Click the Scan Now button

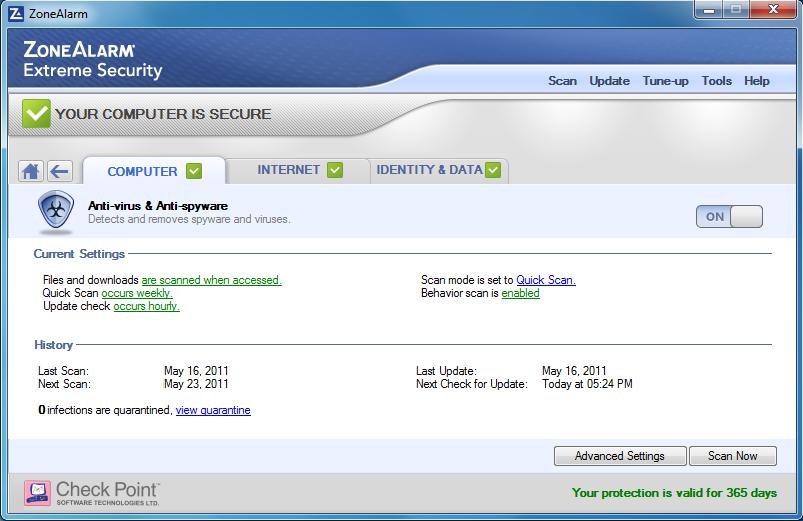point(733,456)
